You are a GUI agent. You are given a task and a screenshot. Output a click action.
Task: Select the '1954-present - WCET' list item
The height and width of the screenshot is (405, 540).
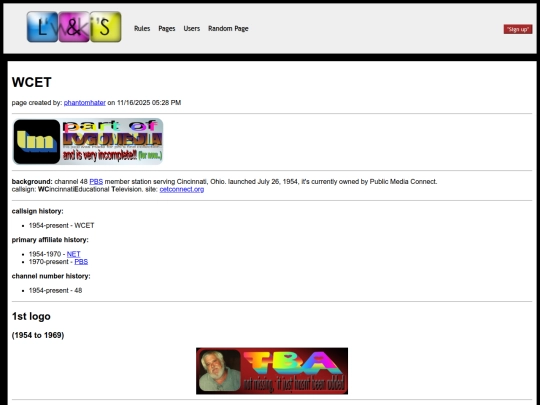[x=61, y=226]
